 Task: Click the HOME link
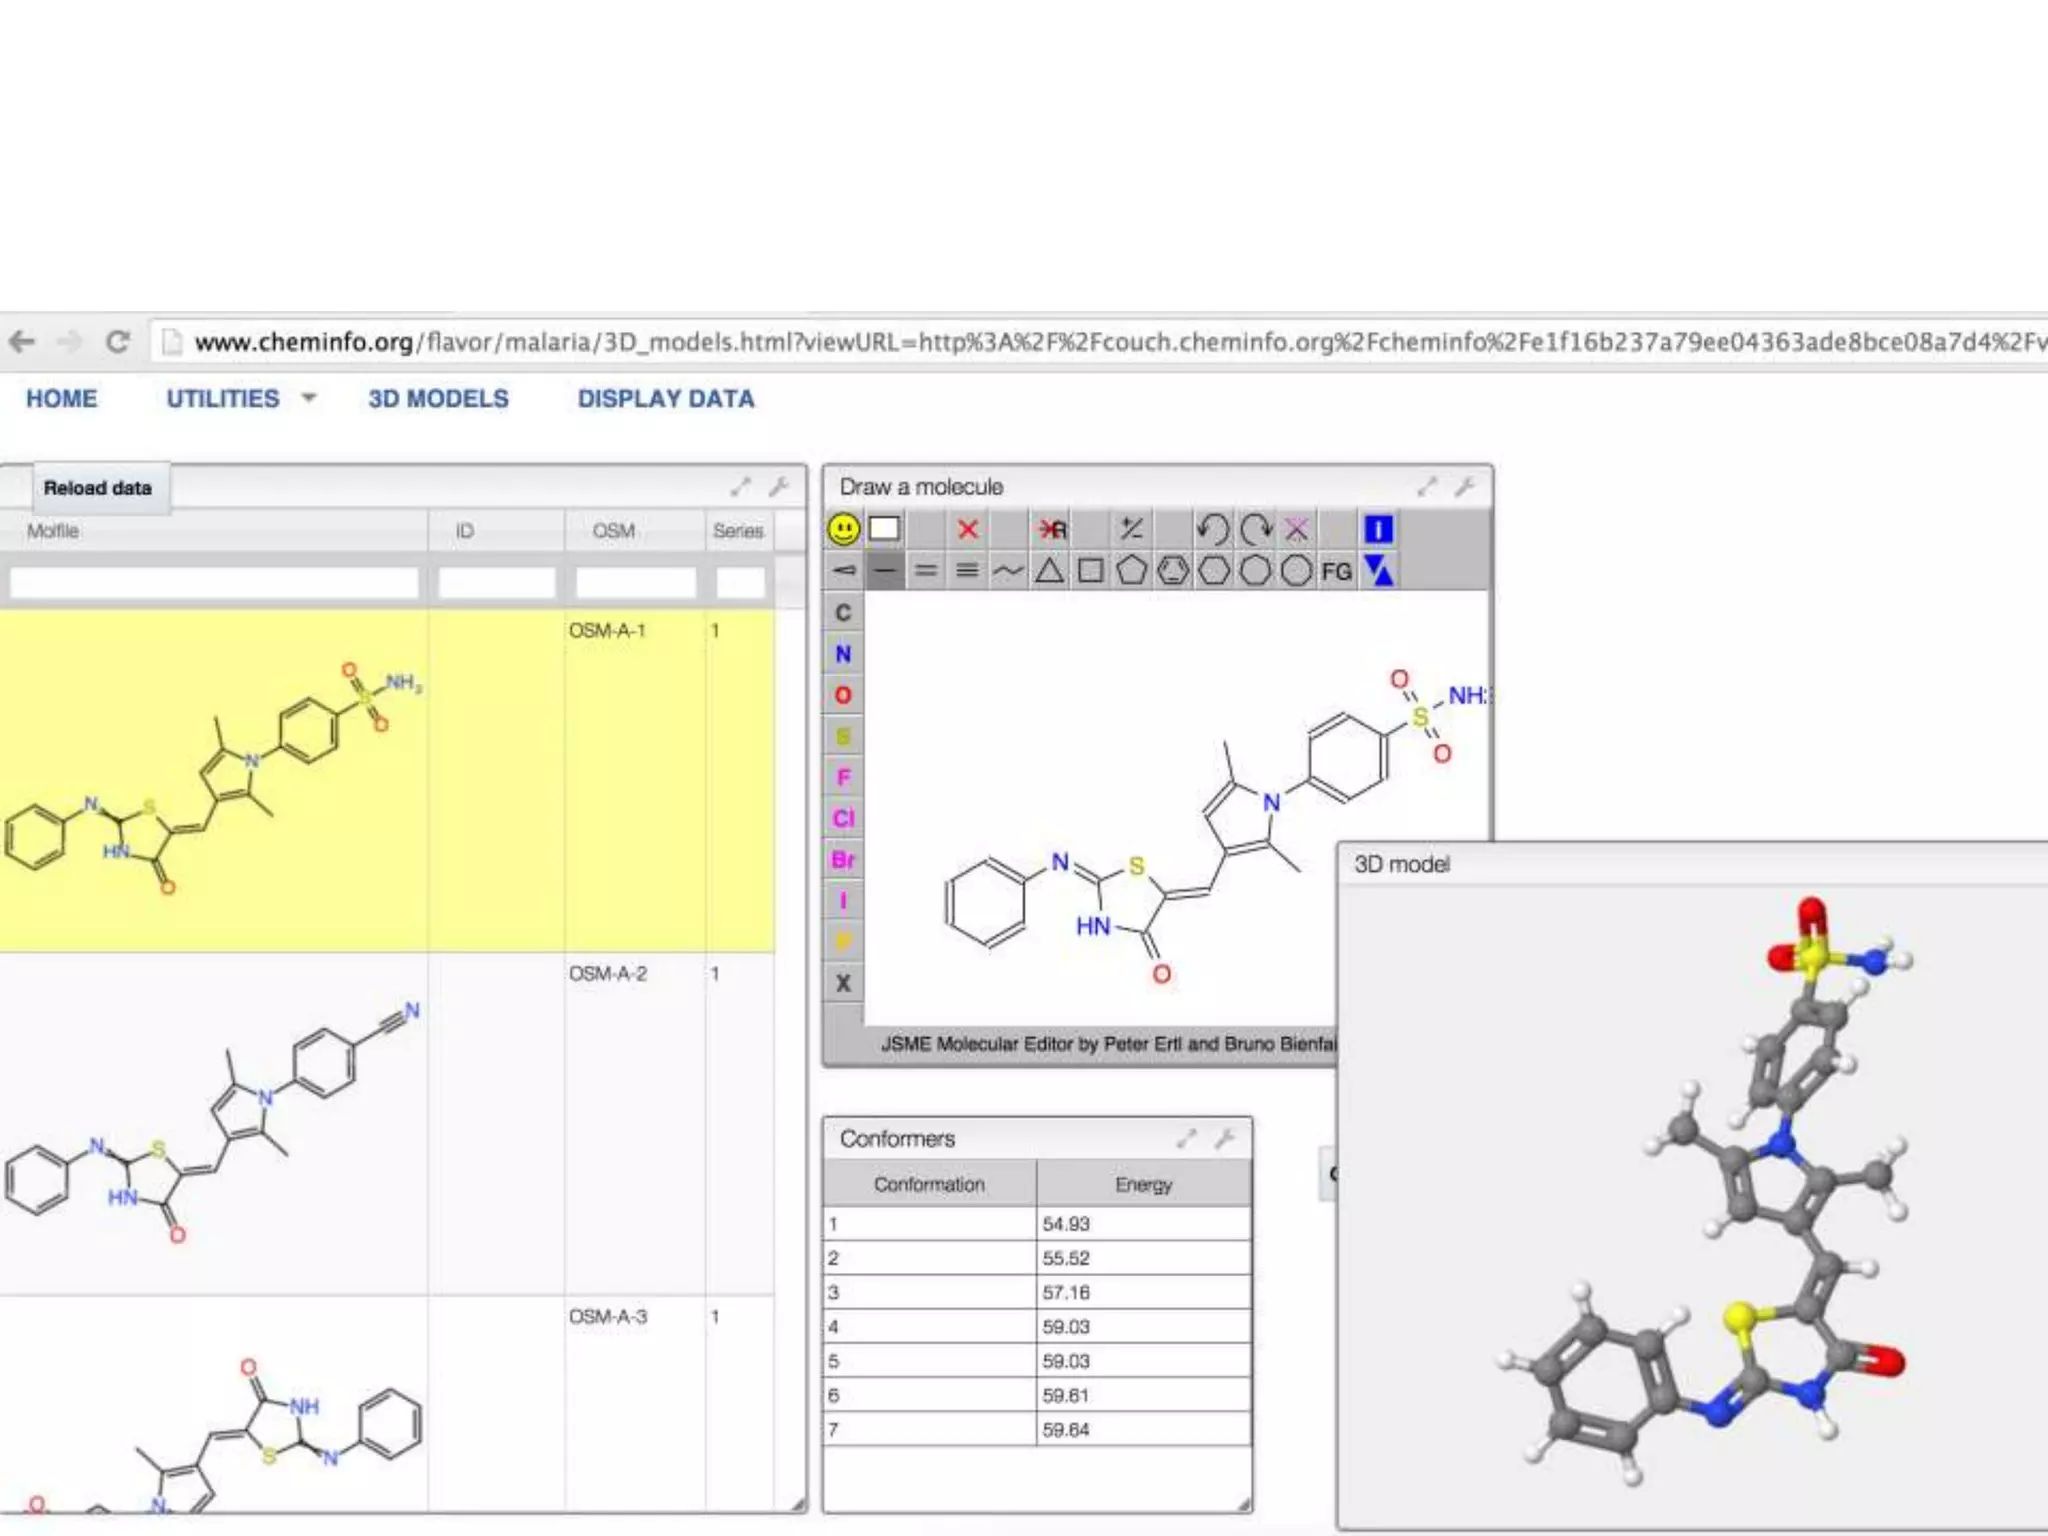coord(62,398)
